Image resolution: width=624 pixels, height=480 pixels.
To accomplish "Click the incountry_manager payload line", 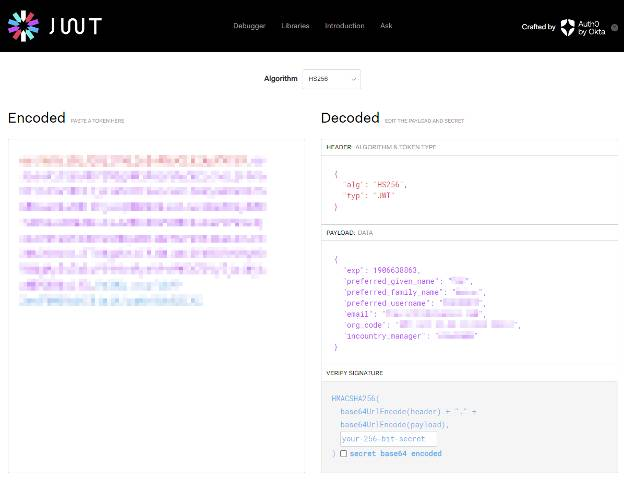I will tap(411, 336).
